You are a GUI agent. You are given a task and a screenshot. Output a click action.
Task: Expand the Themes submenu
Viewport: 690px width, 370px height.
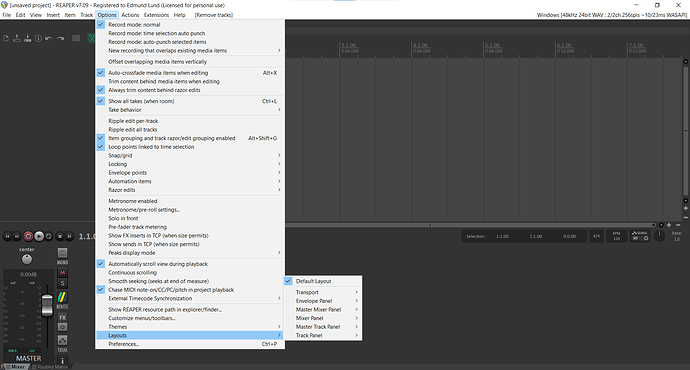pyautogui.click(x=190, y=327)
